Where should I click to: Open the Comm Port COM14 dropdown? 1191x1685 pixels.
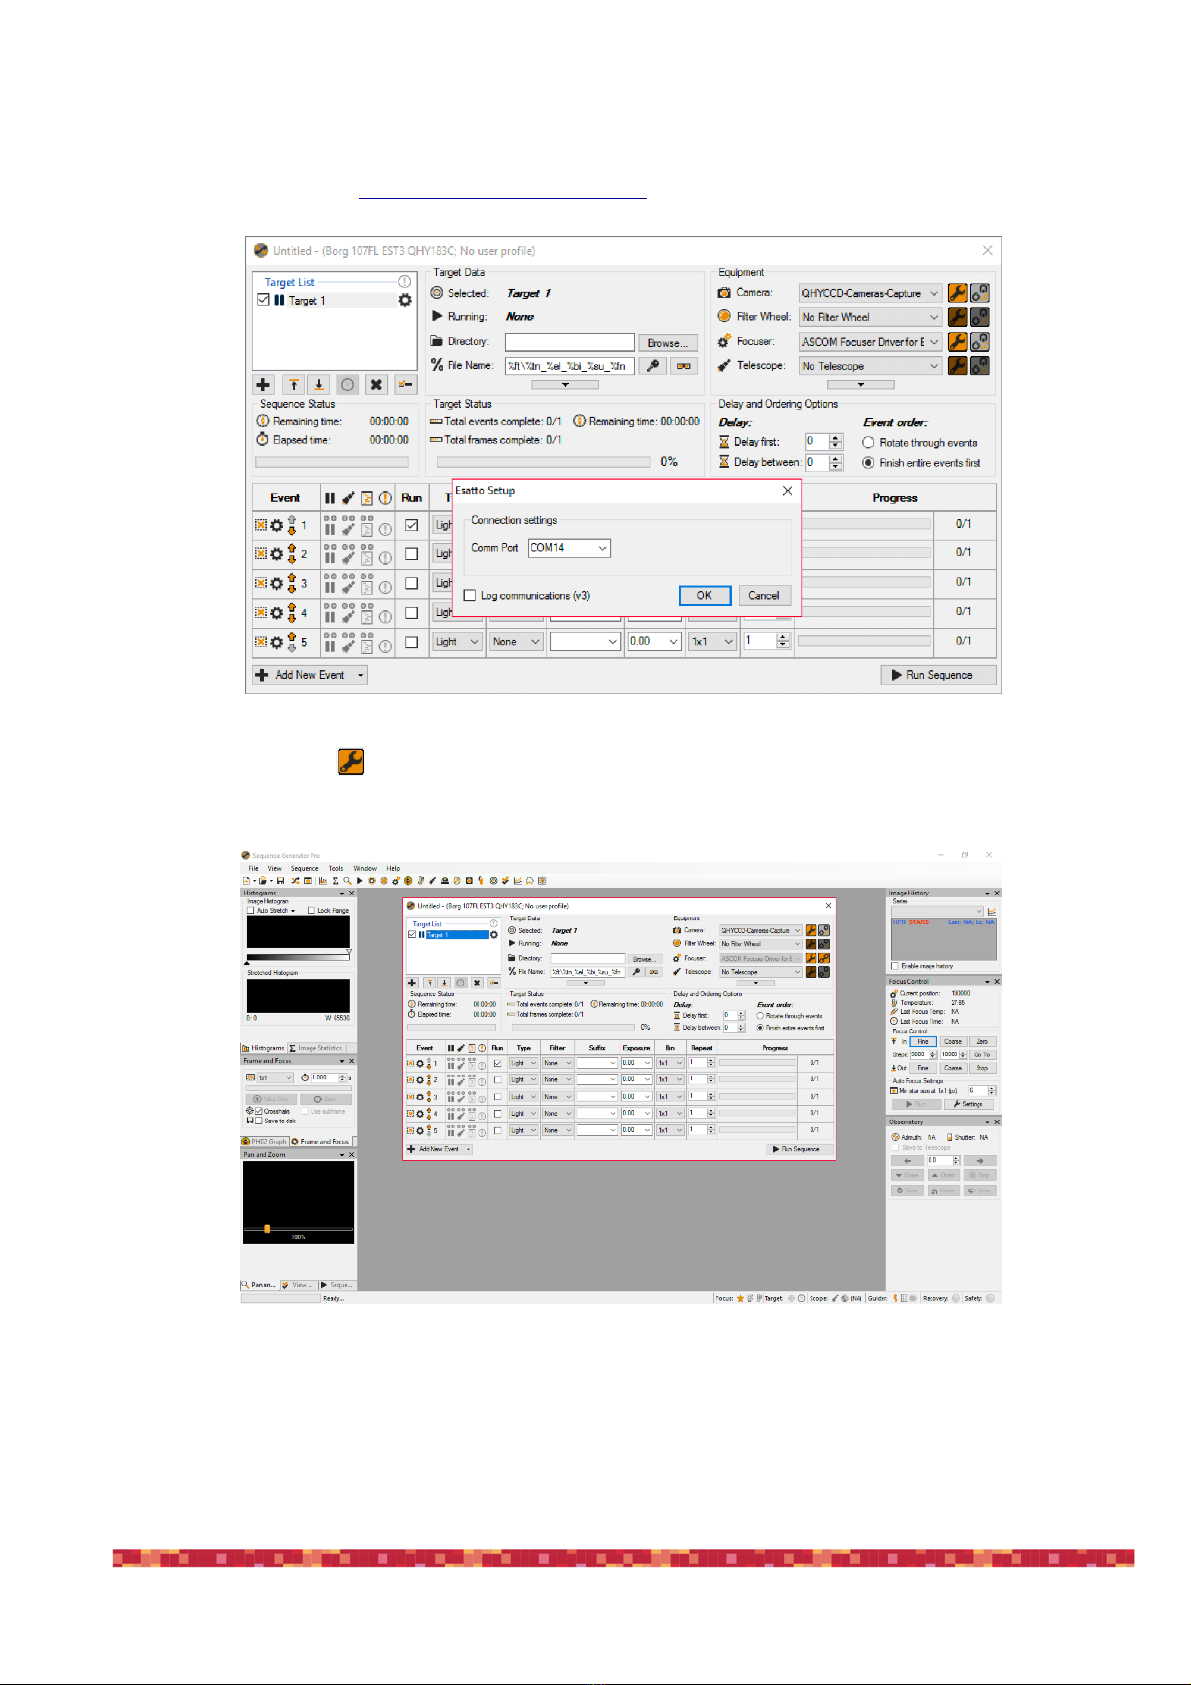pyautogui.click(x=569, y=548)
